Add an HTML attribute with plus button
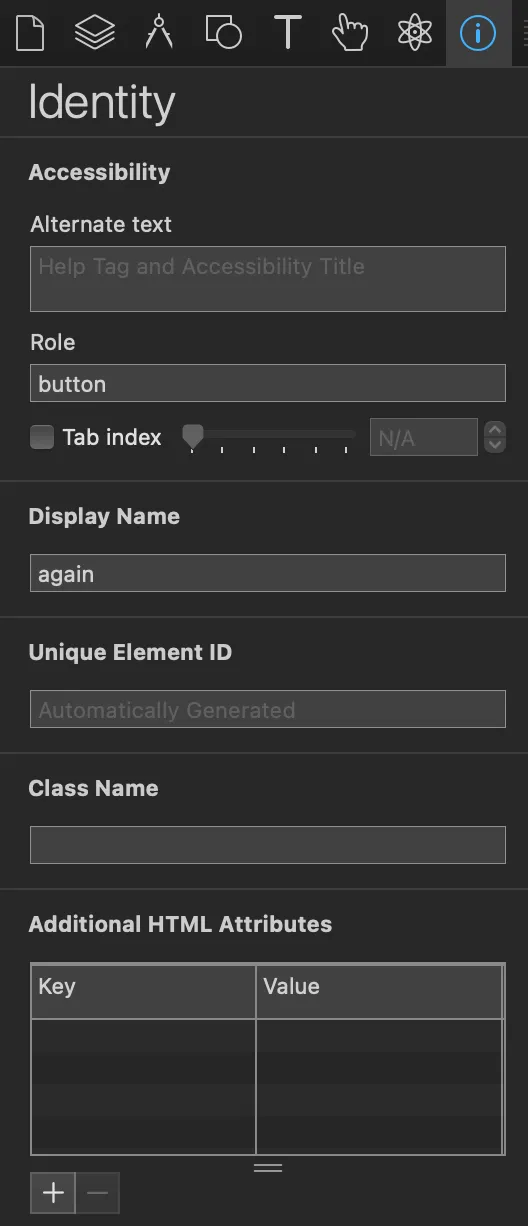Image resolution: width=528 pixels, height=1226 pixels. (53, 1192)
